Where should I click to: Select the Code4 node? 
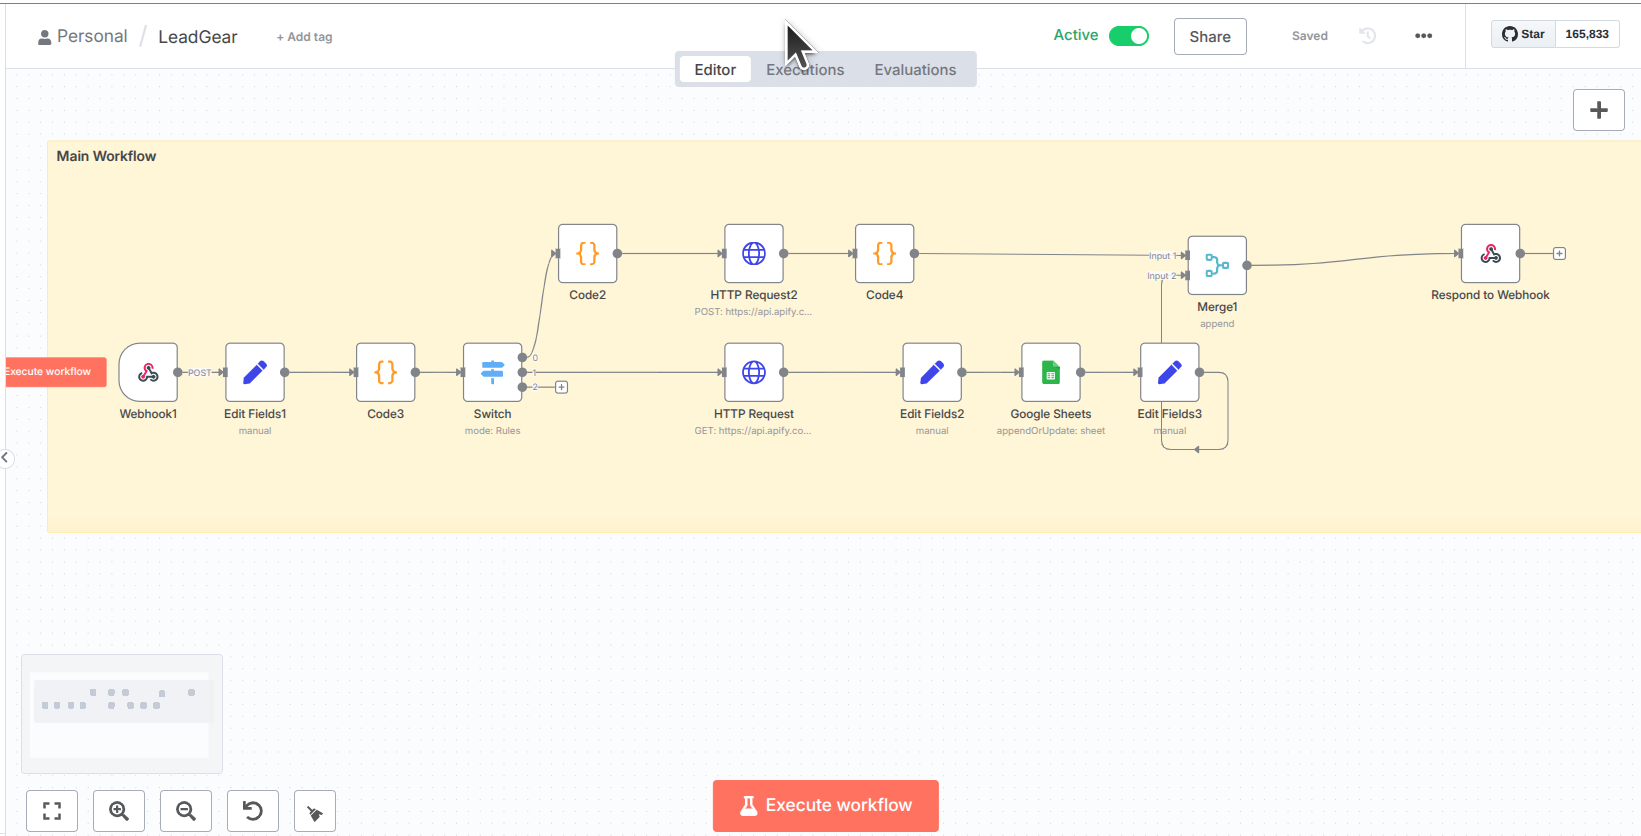pos(885,253)
